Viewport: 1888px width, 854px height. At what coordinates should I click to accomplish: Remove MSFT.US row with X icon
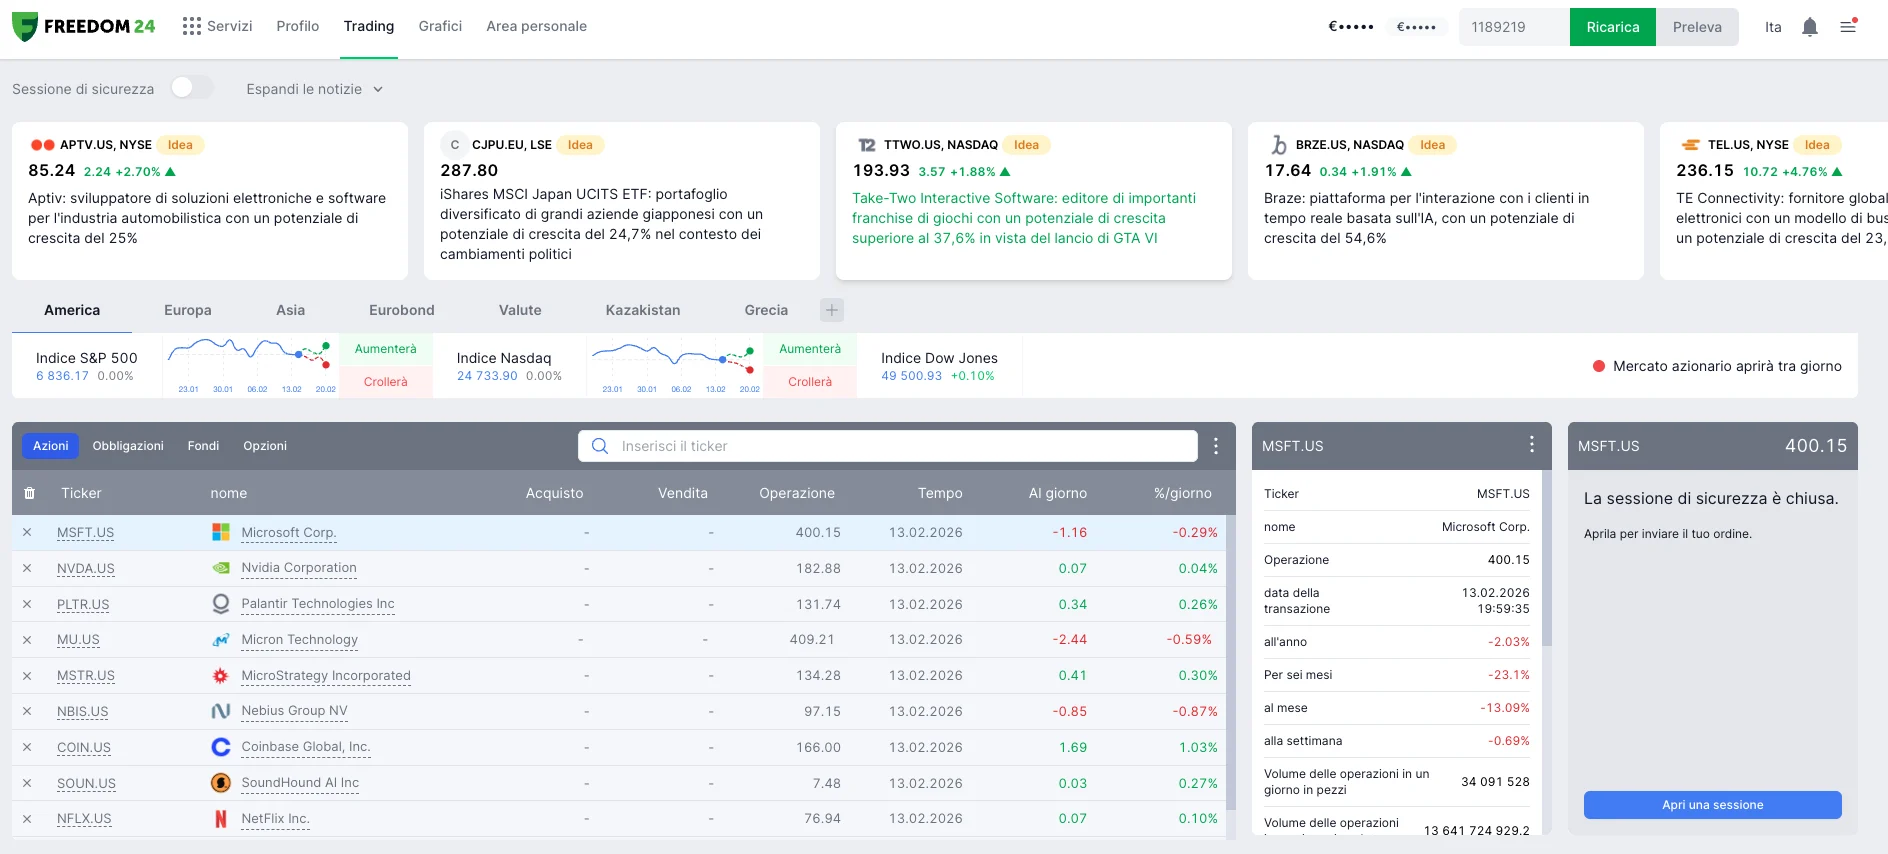click(x=27, y=533)
